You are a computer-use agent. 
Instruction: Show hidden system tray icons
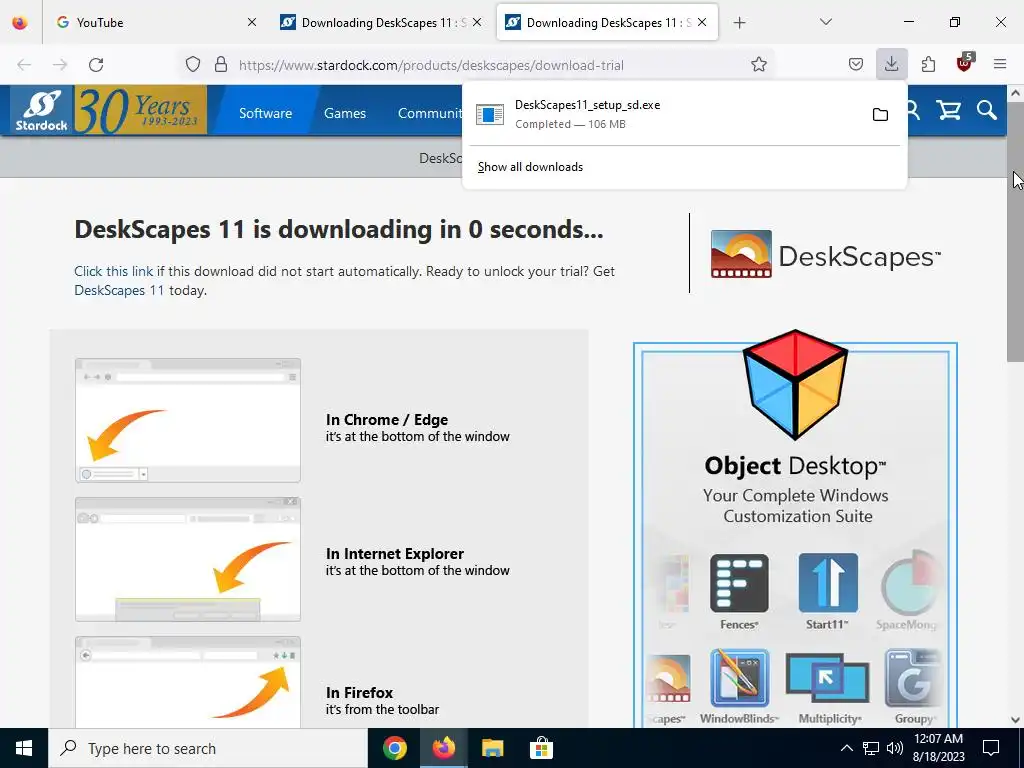pos(846,748)
